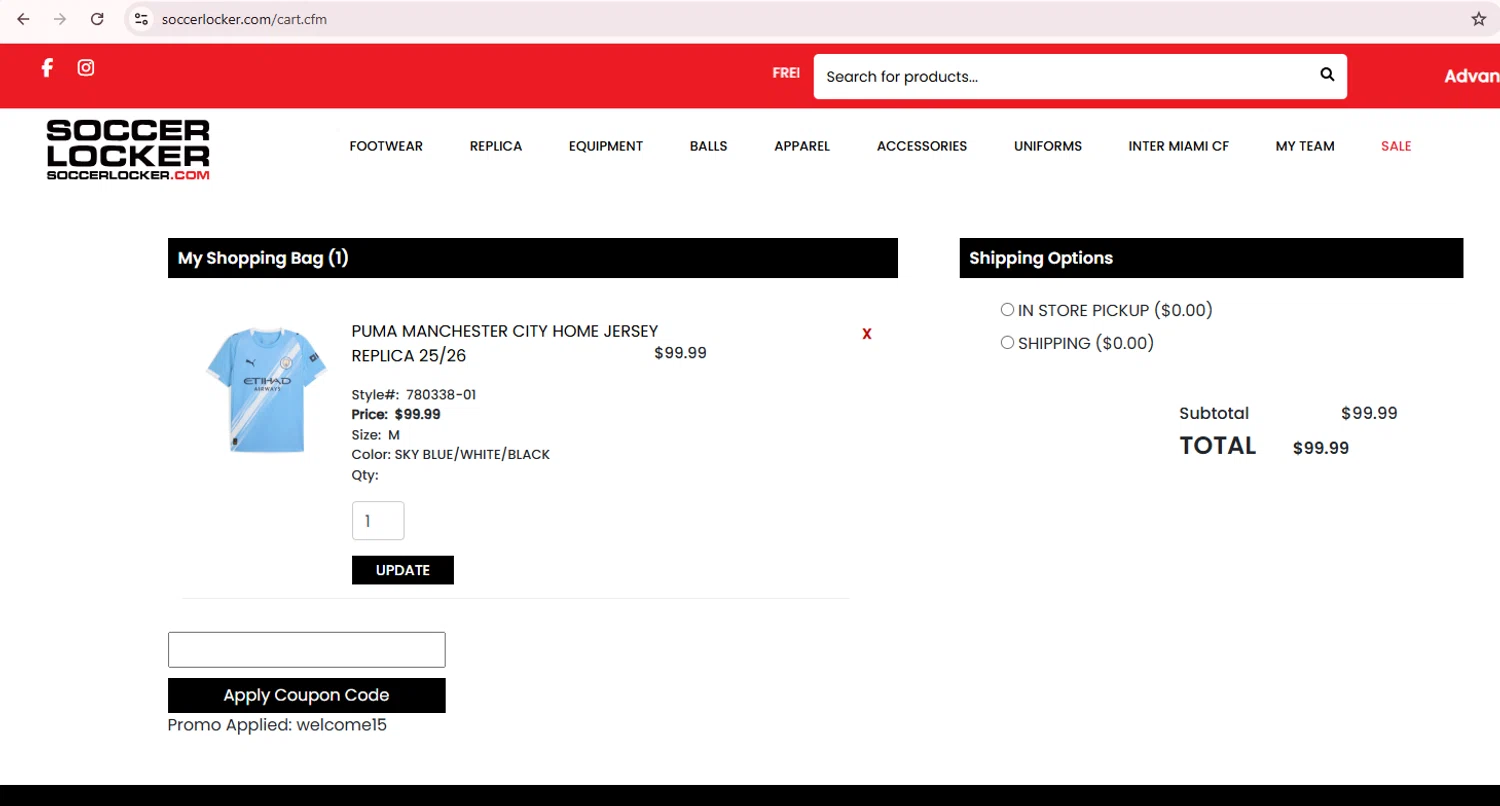
Task: Open the Equipment menu
Action: click(606, 146)
